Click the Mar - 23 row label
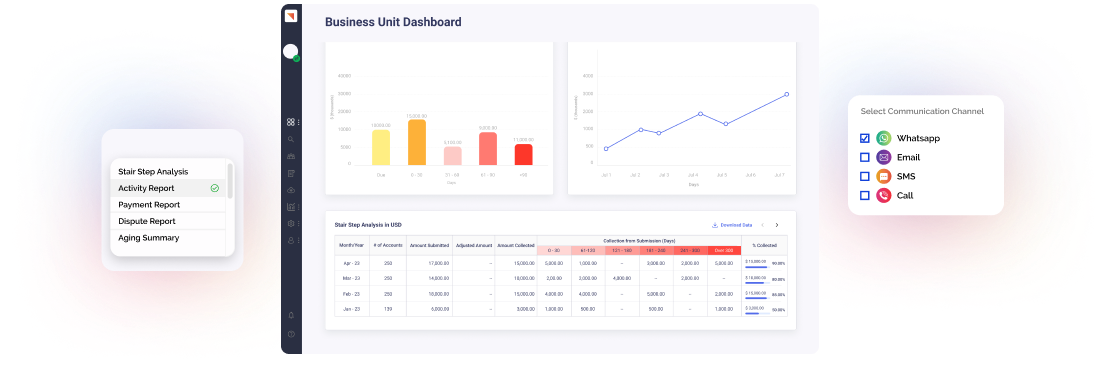Image resolution: width=1115 pixels, height=373 pixels. coord(352,278)
